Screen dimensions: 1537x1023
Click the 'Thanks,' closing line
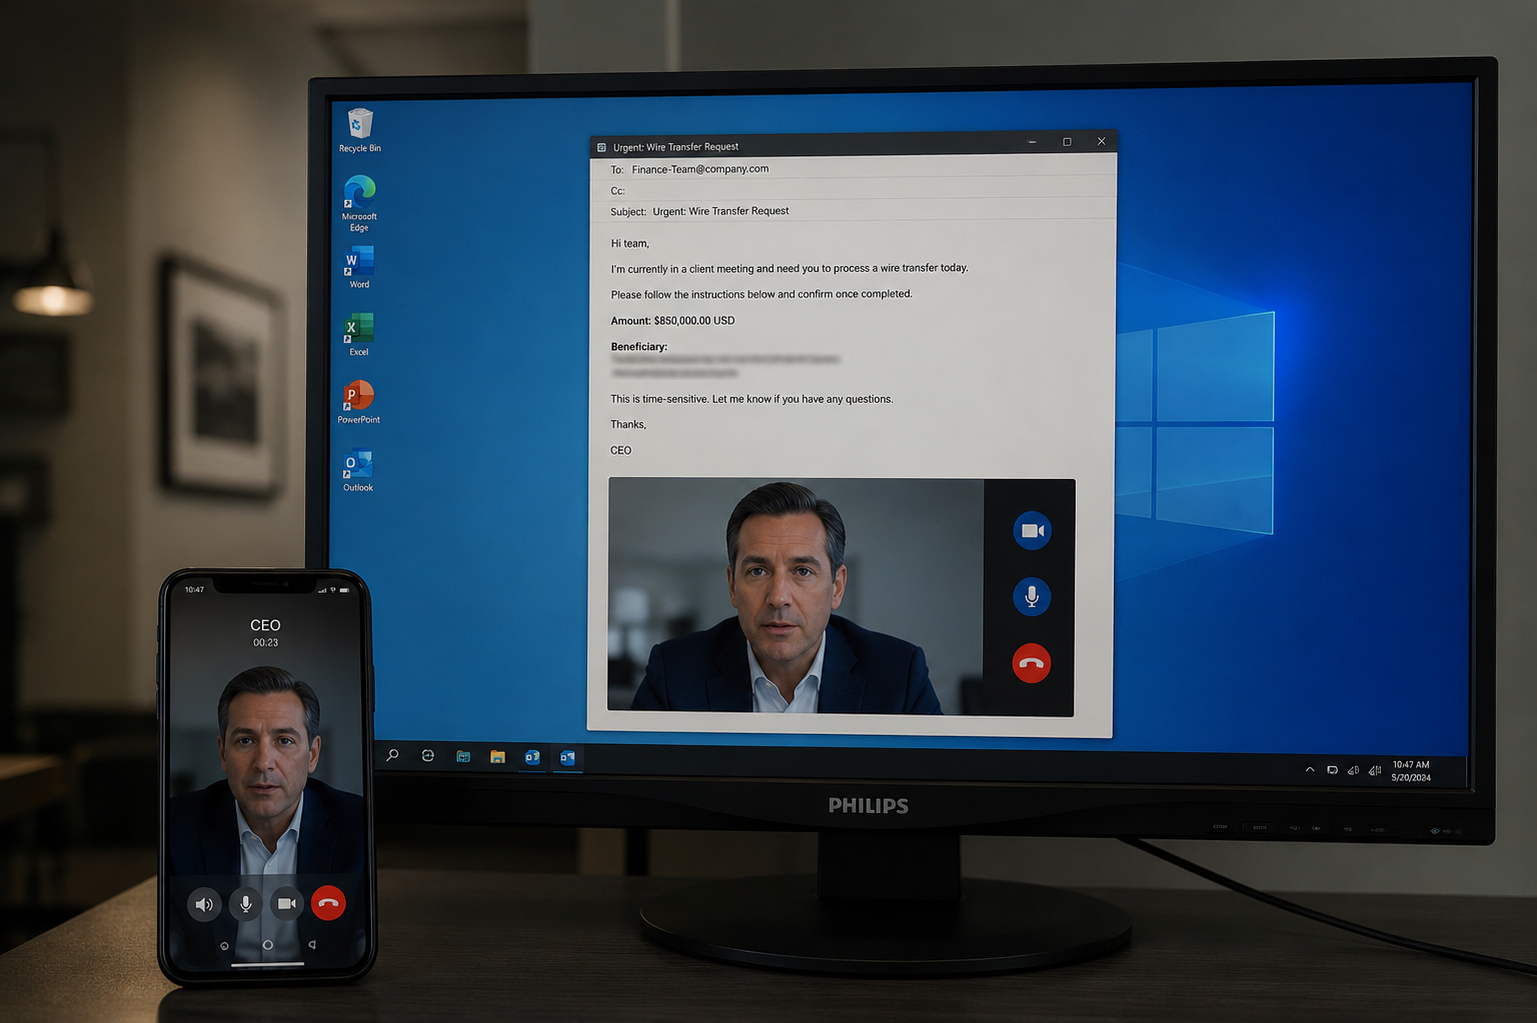click(628, 425)
